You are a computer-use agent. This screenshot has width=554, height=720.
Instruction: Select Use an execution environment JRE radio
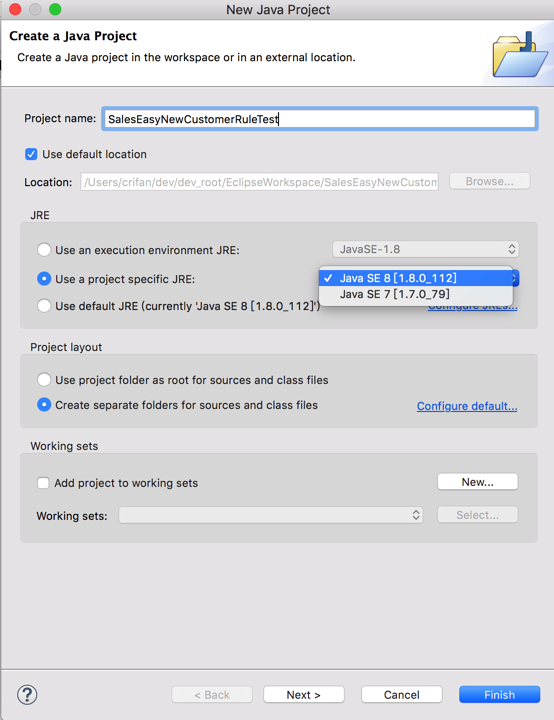point(44,250)
